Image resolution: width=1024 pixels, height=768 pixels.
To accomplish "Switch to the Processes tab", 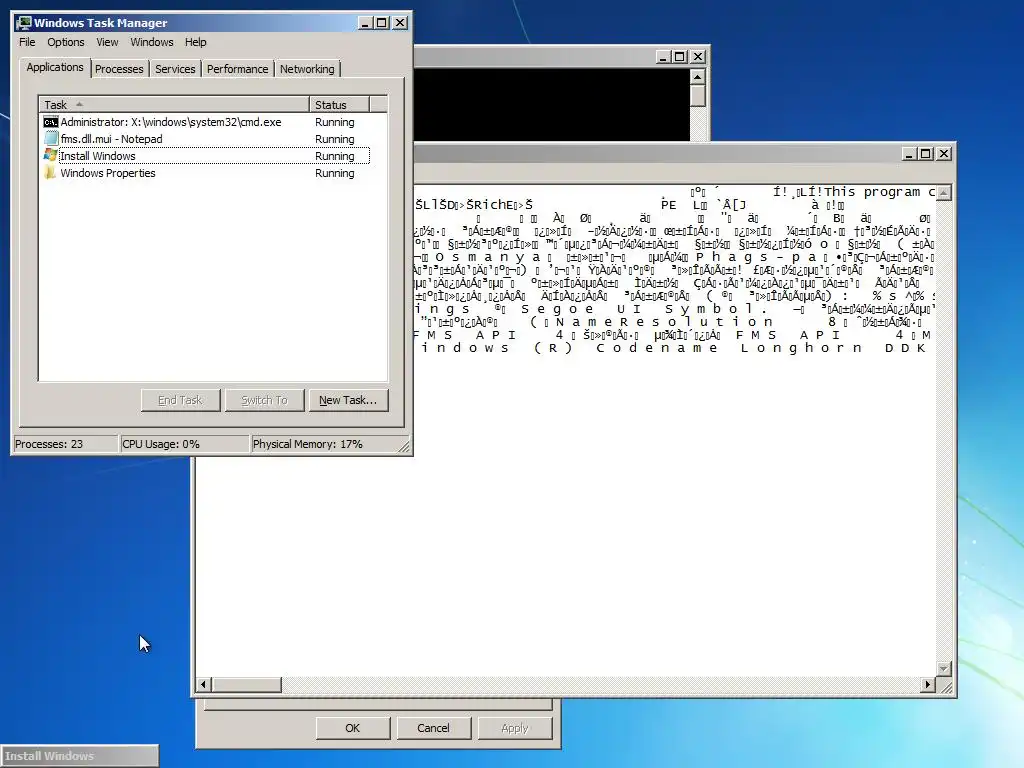I will coord(119,69).
